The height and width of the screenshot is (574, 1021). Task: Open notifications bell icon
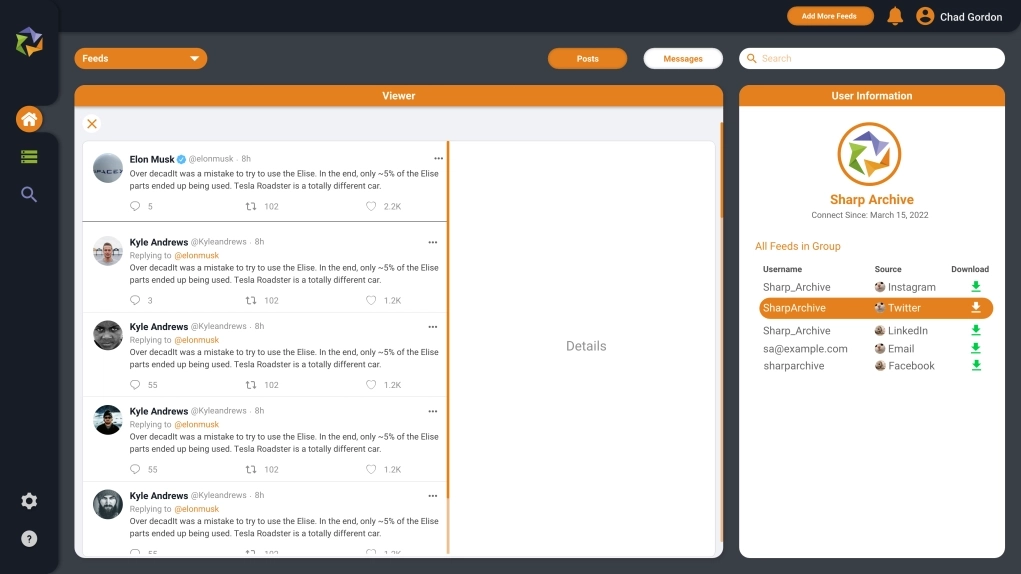click(895, 16)
